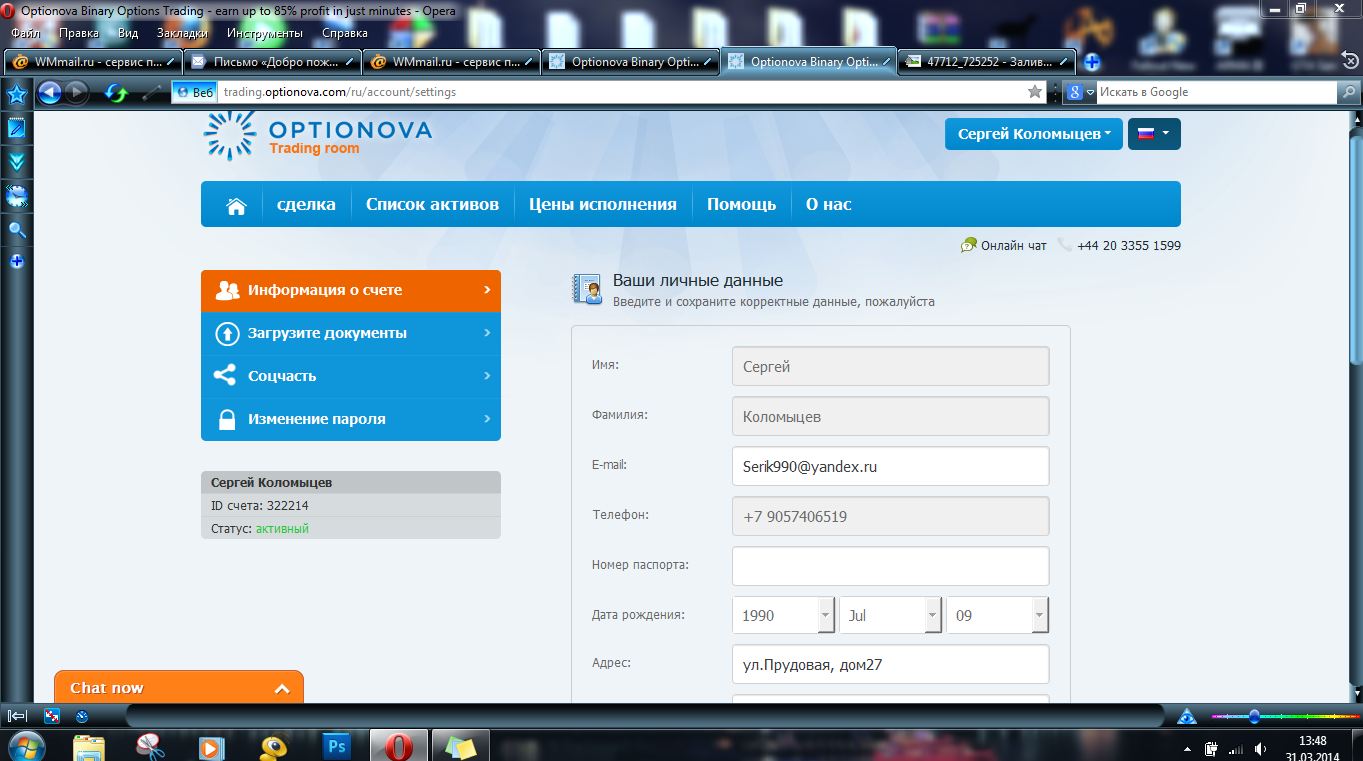The image size is (1363, 761).
Task: Click the Optionova Trading room logo
Action: (x=318, y=137)
